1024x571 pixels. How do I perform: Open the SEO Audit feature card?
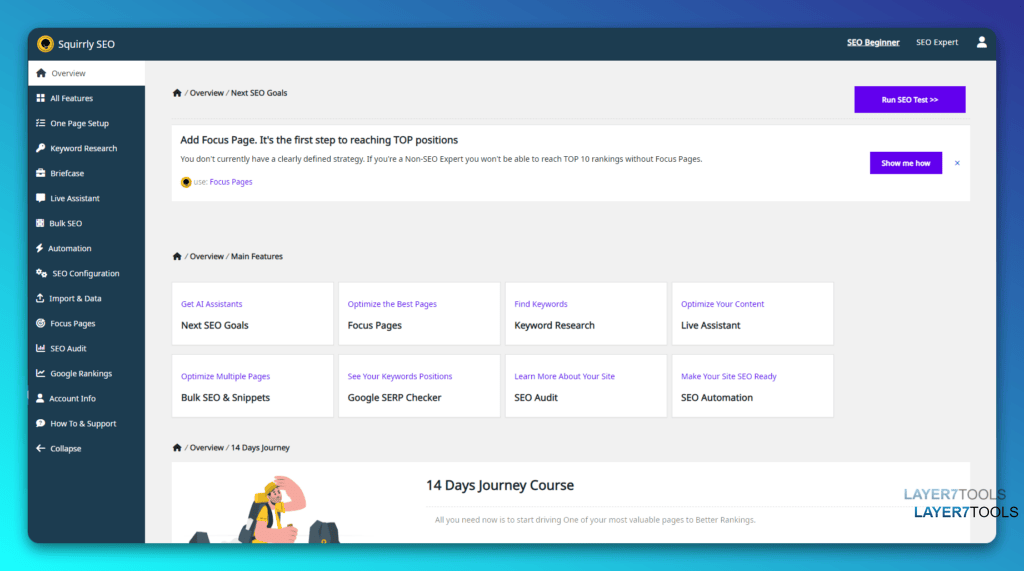pos(586,386)
